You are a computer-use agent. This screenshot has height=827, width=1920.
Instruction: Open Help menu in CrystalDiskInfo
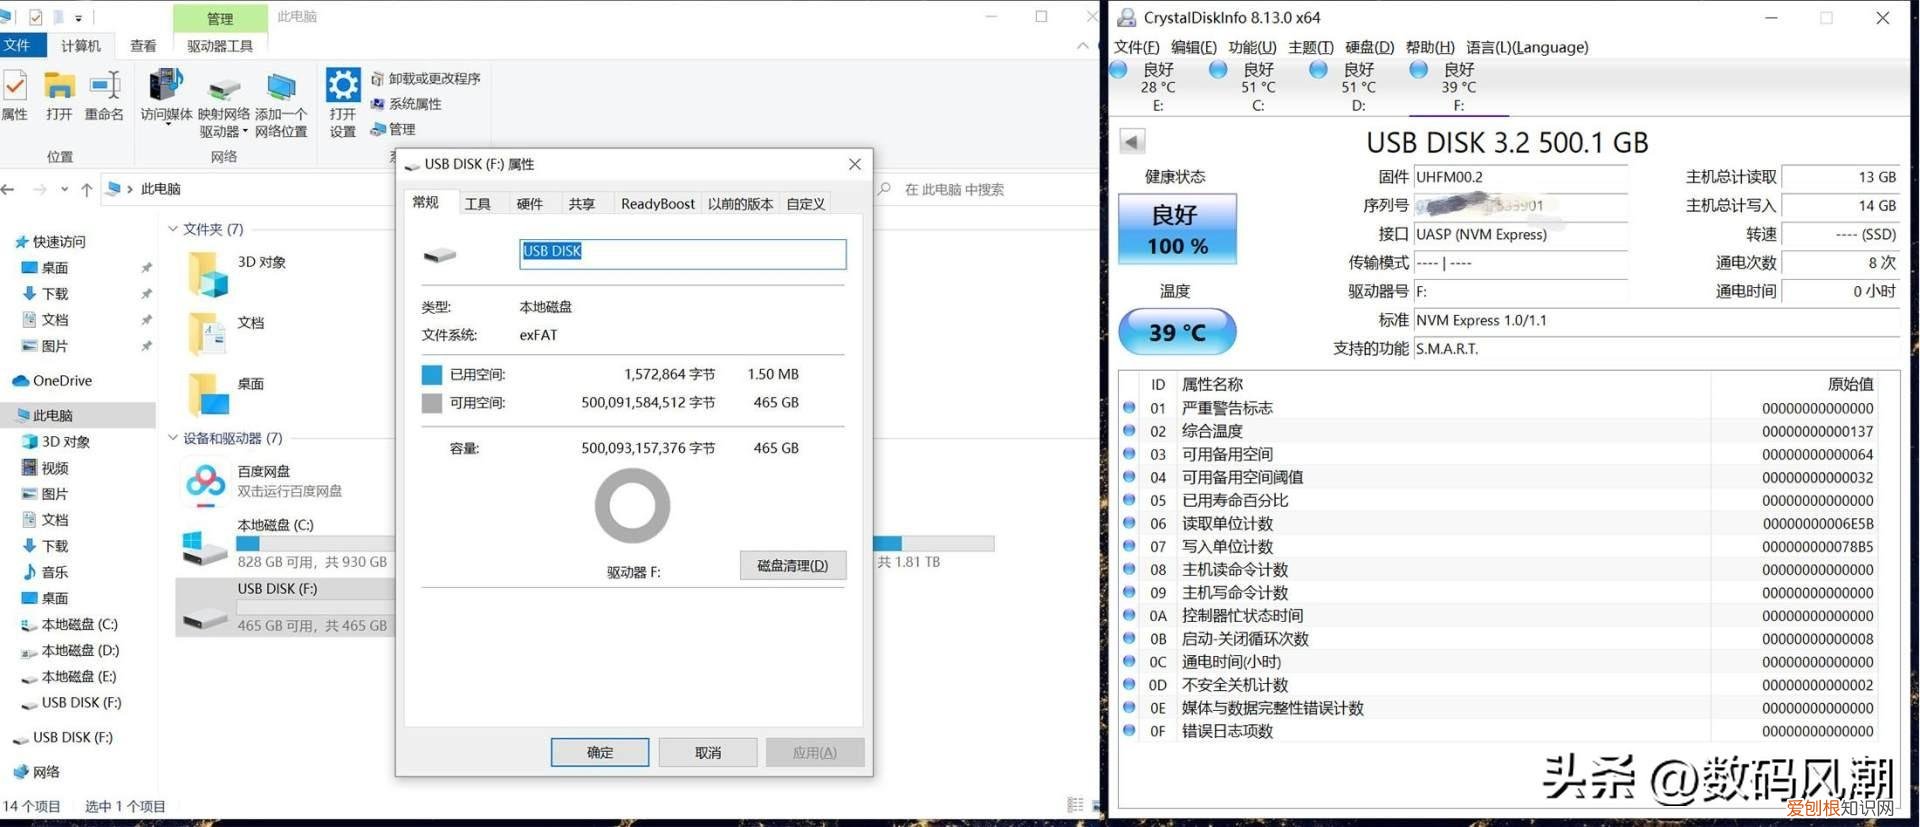pos(1430,47)
